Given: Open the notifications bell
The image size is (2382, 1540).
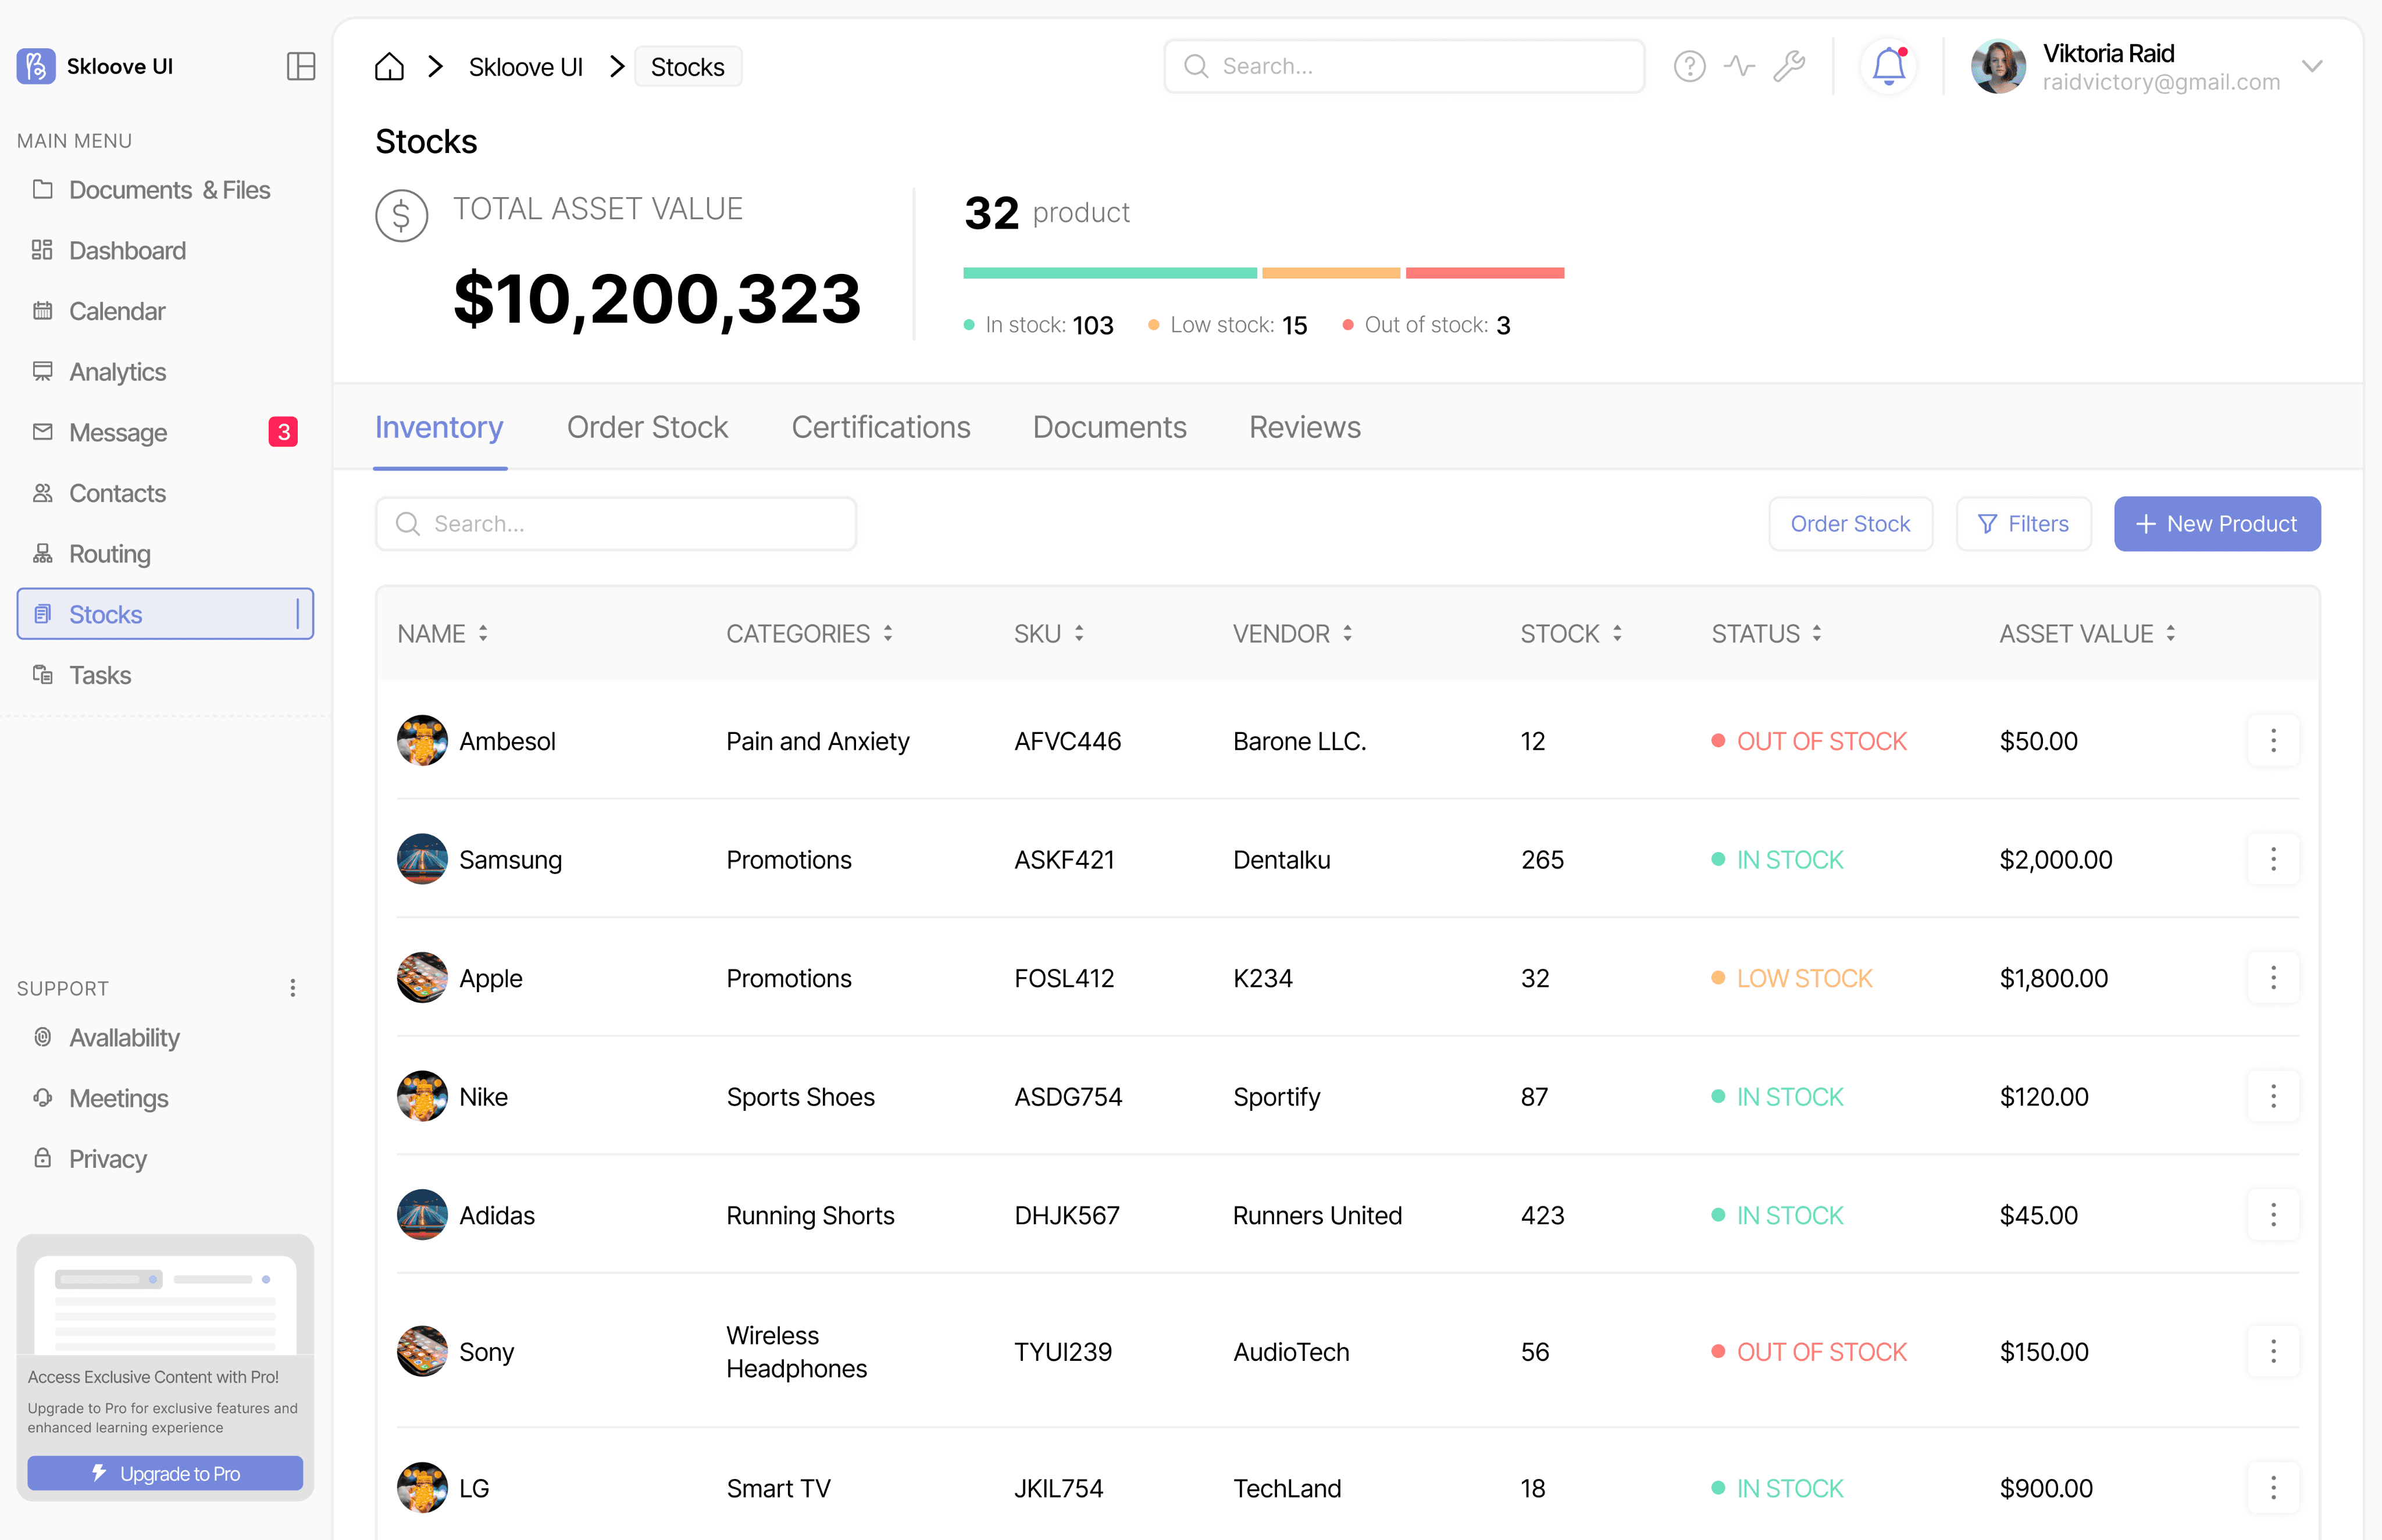Looking at the screenshot, I should pos(1888,66).
